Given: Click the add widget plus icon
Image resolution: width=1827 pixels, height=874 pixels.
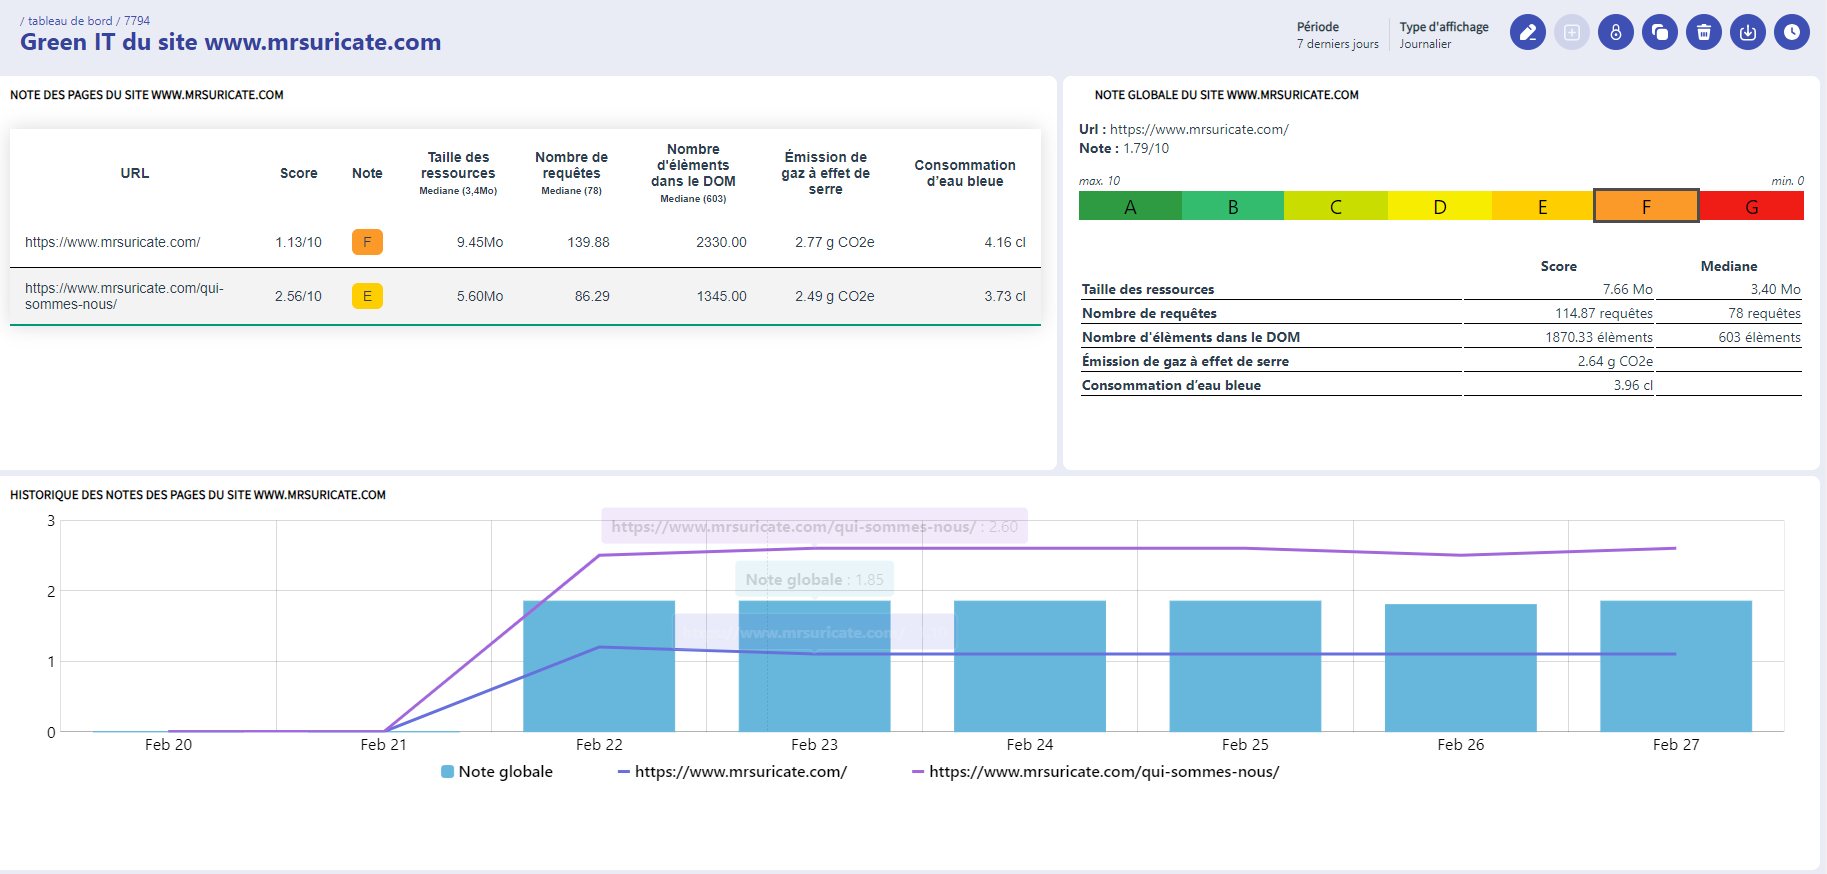Looking at the screenshot, I should [x=1571, y=32].
